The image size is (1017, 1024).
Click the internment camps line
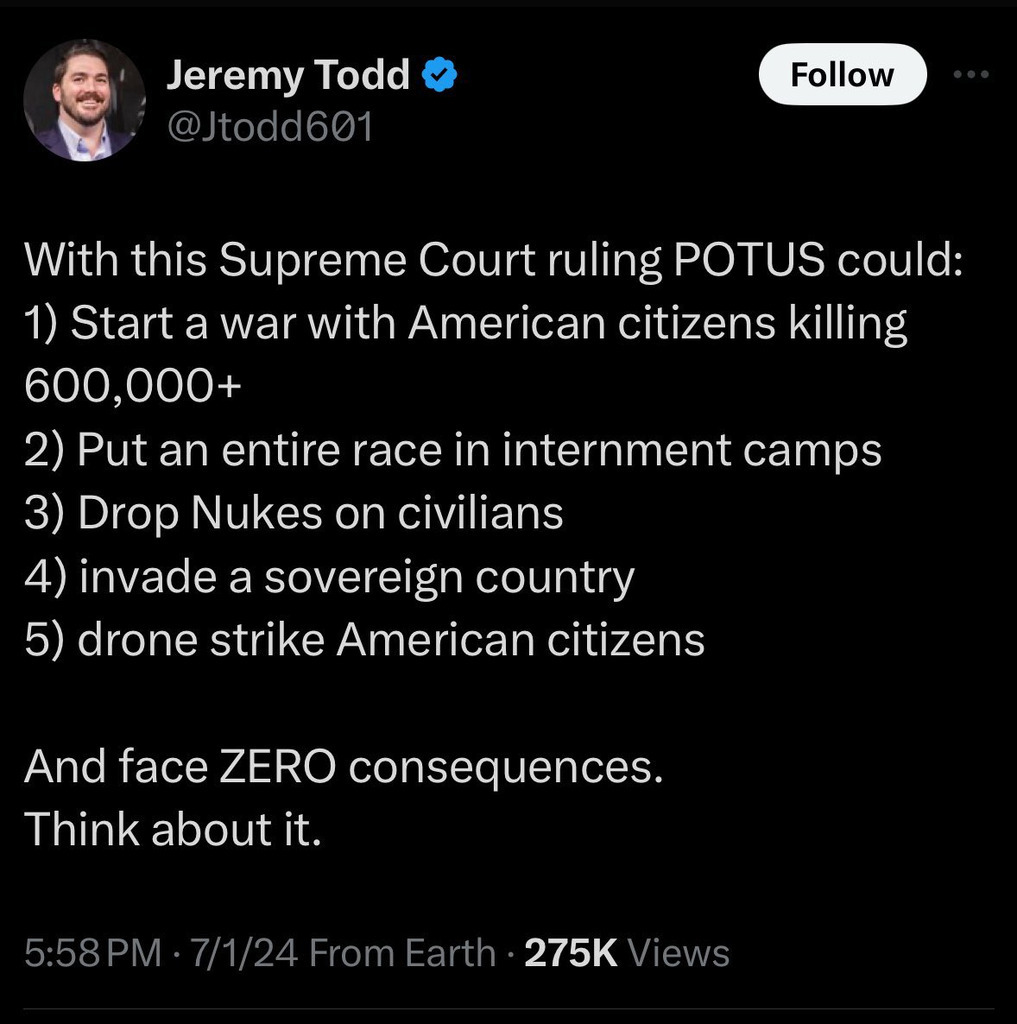click(x=453, y=451)
